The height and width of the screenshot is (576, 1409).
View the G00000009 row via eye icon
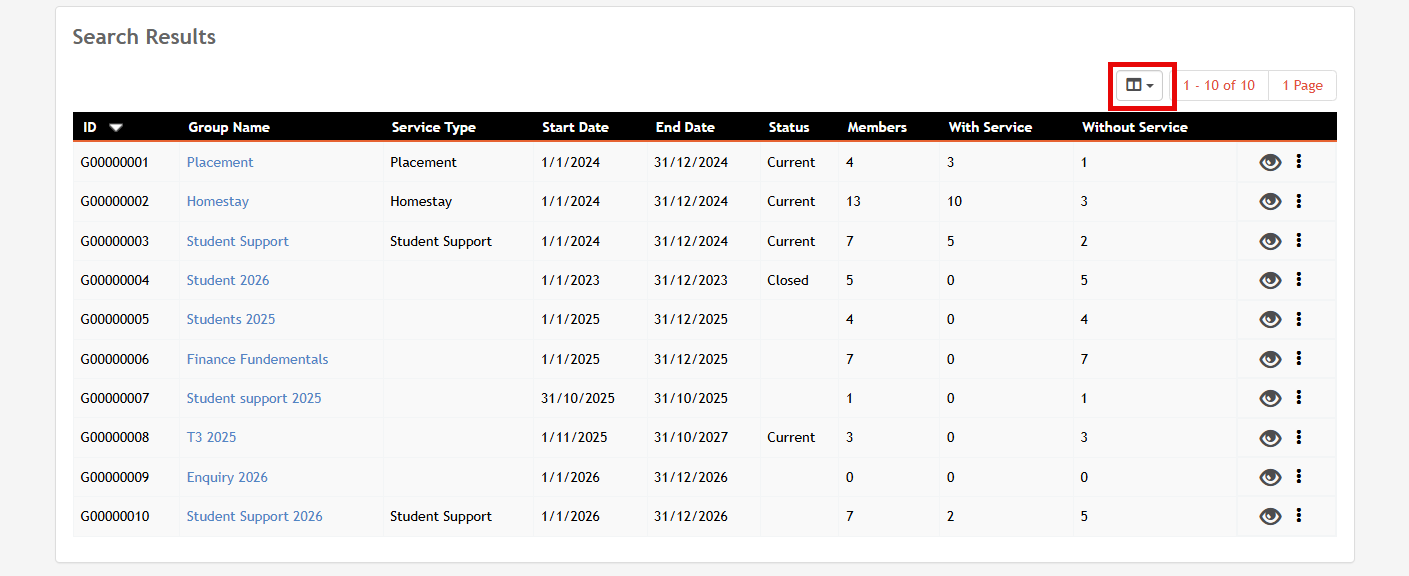[x=1270, y=477]
